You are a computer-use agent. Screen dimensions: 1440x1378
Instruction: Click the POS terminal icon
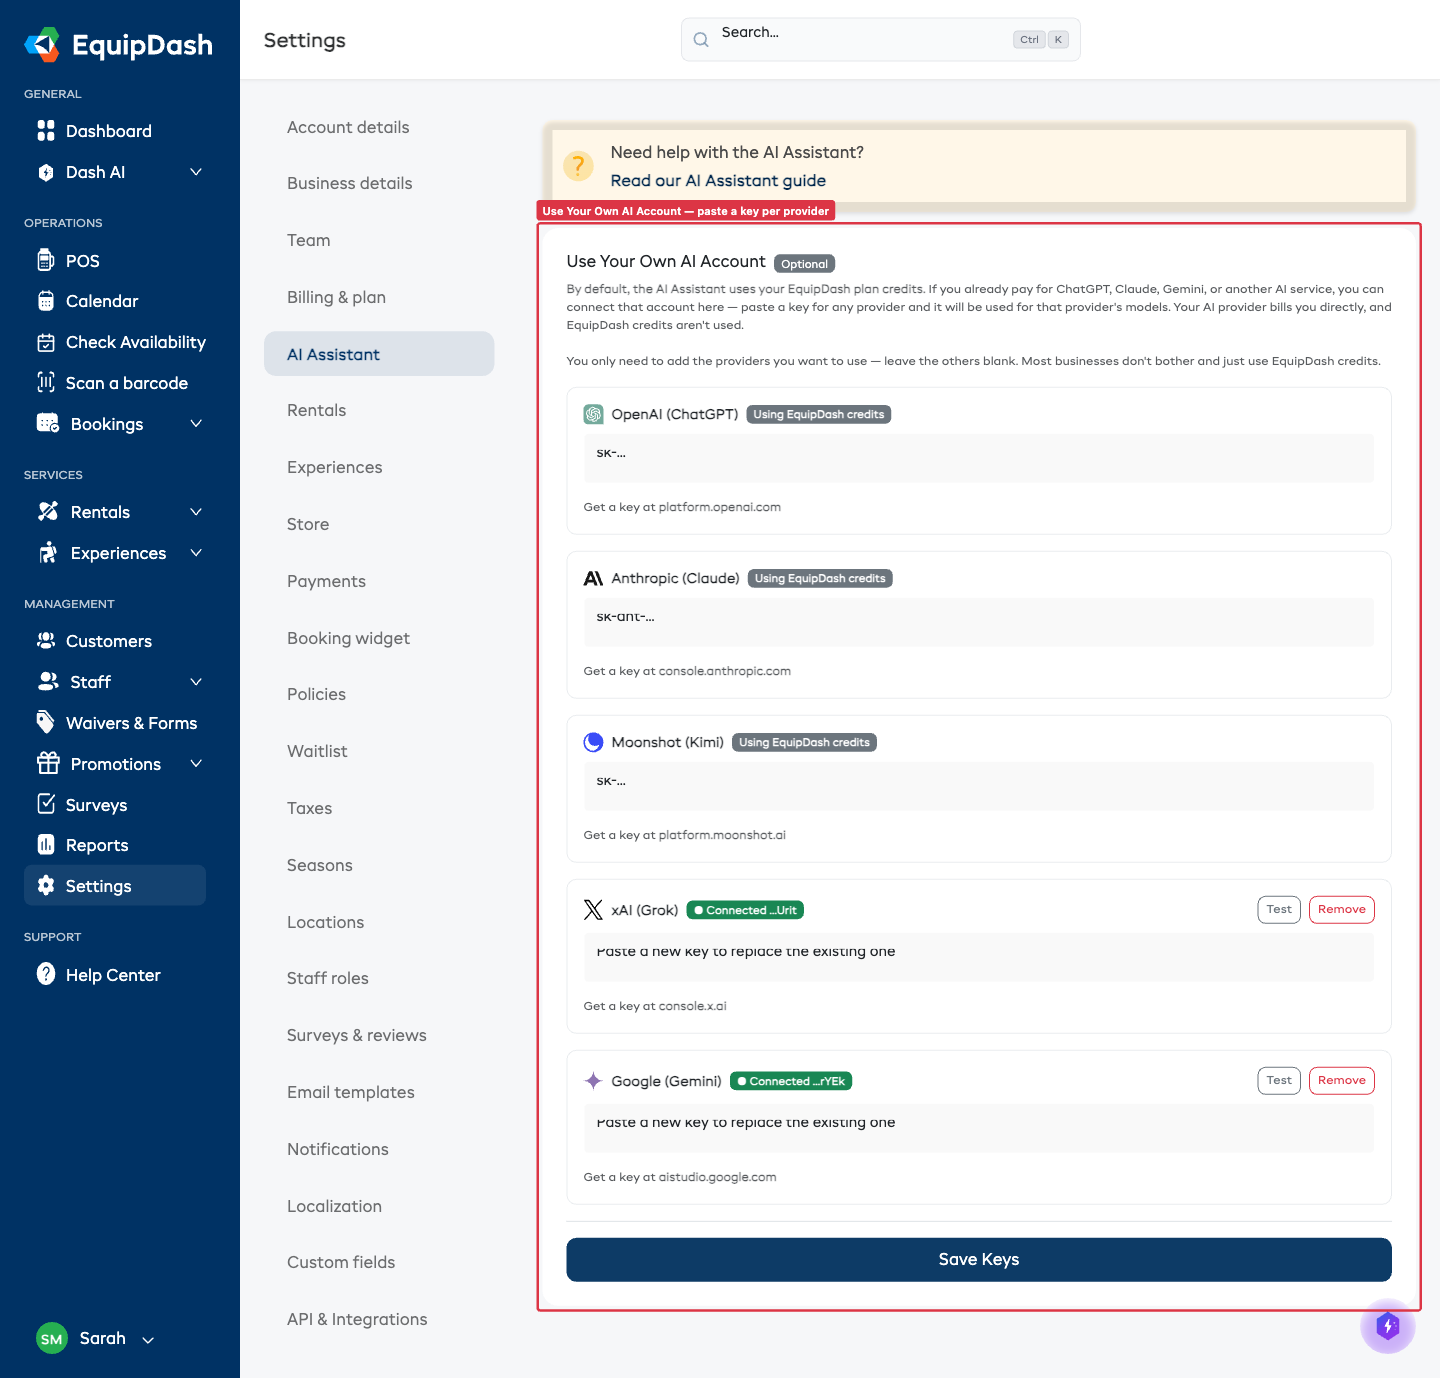tap(46, 260)
